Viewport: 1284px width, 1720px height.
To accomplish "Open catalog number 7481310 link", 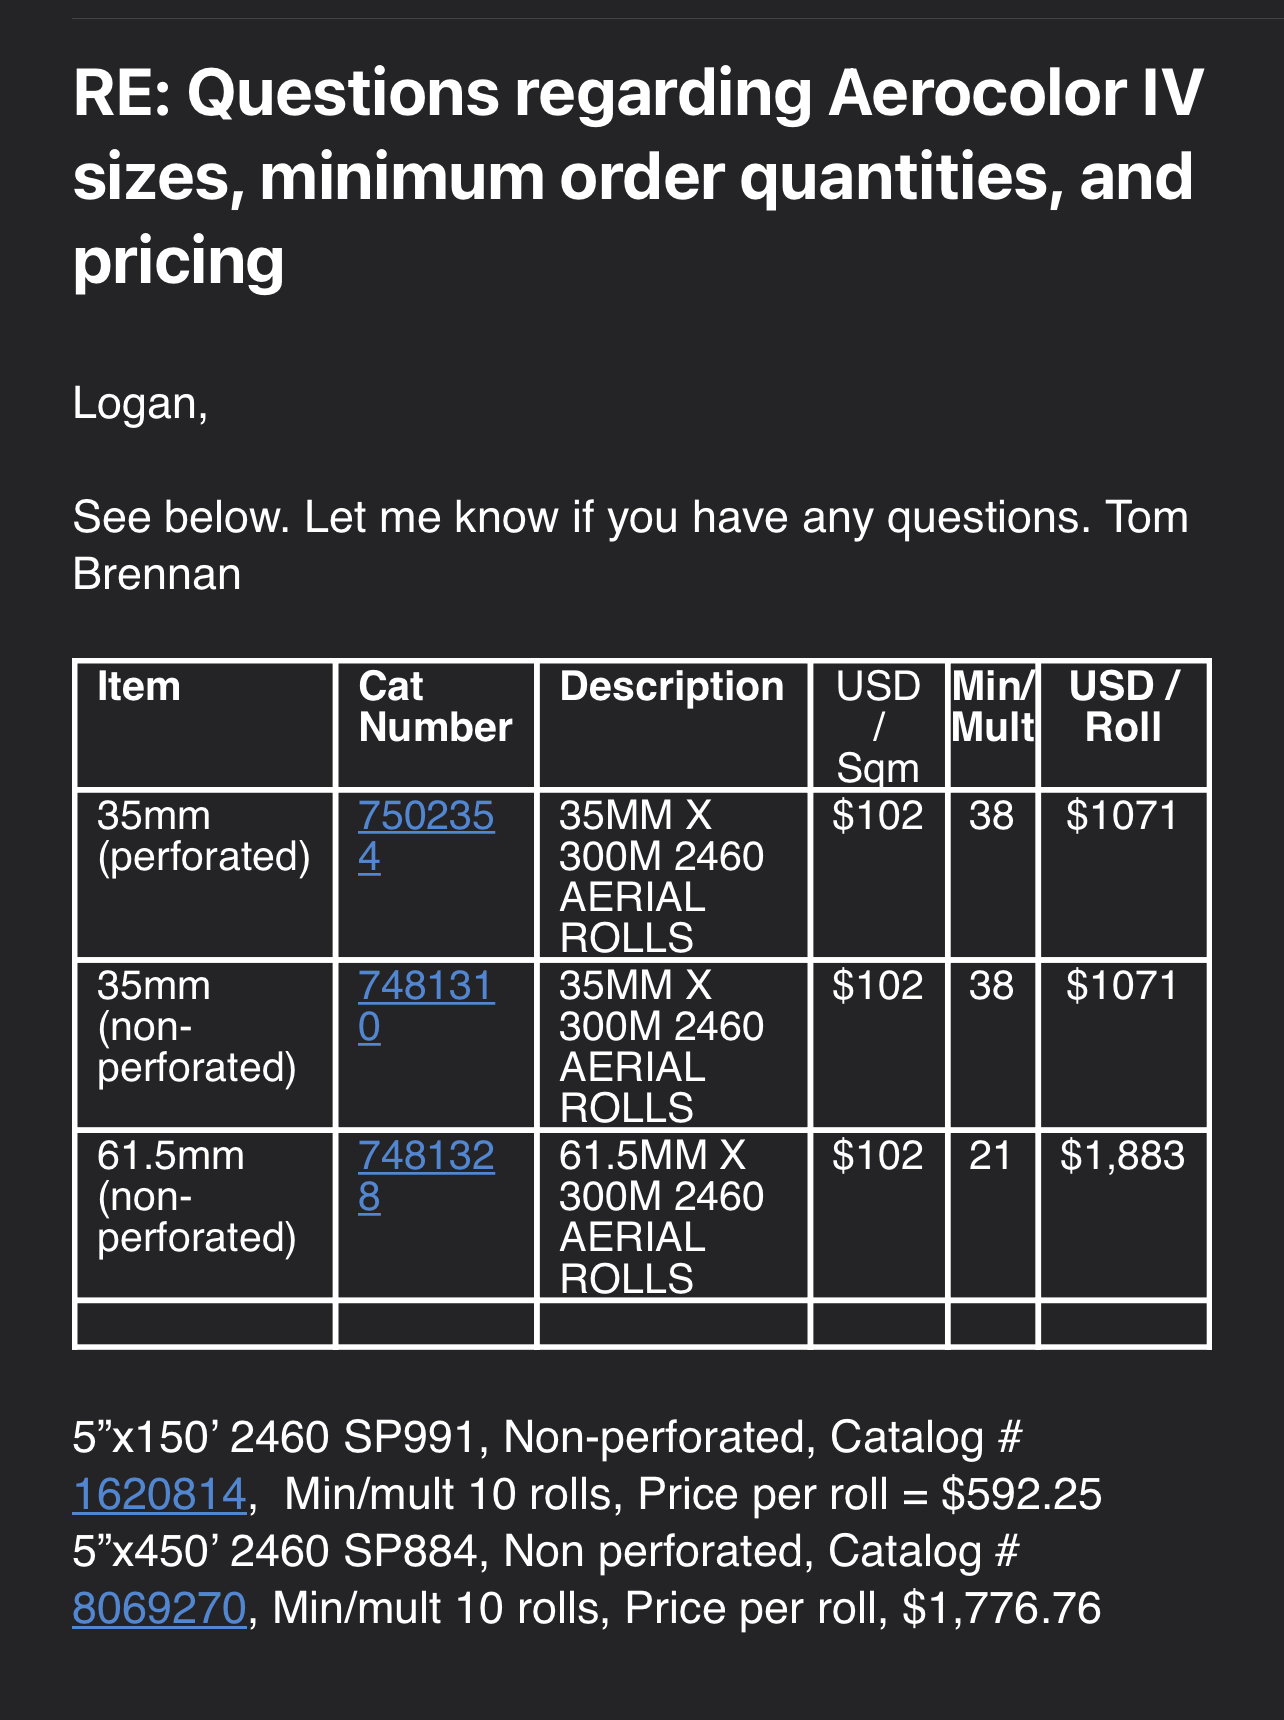I will point(425,987).
